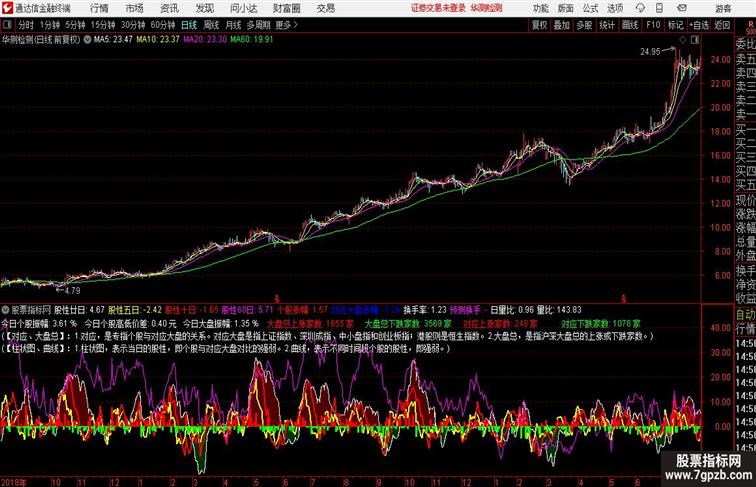
Task: Toggle the left panel icon beside 分时
Action: click(x=7, y=25)
